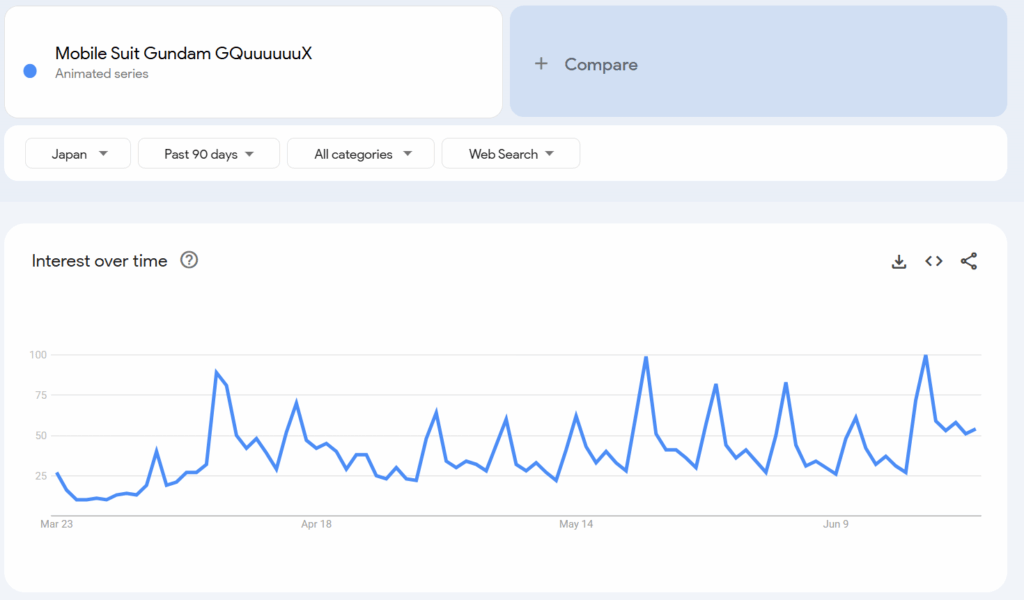This screenshot has height=600, width=1024.
Task: Open the embed code icon
Action: (934, 261)
